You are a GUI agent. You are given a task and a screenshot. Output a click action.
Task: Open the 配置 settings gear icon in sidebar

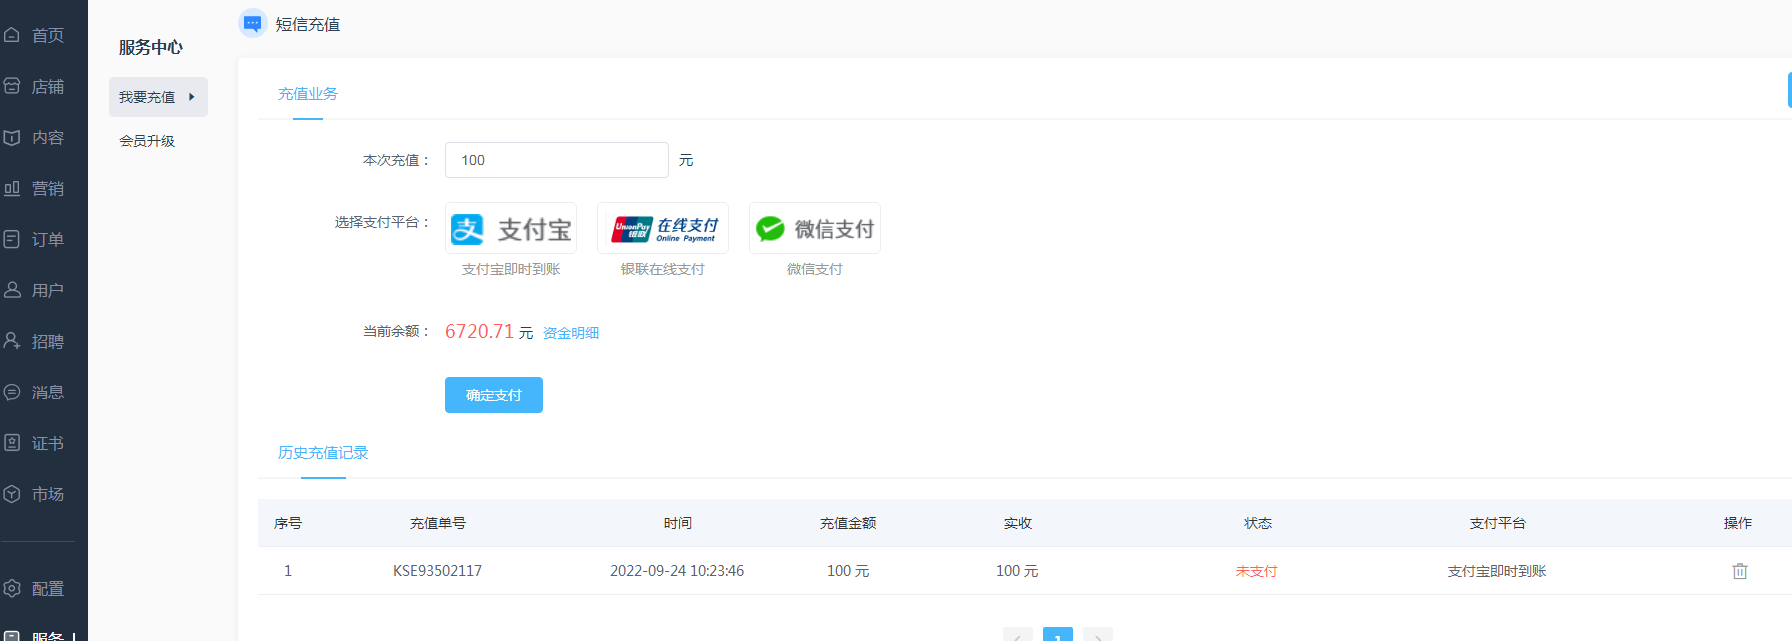pyautogui.click(x=12, y=588)
